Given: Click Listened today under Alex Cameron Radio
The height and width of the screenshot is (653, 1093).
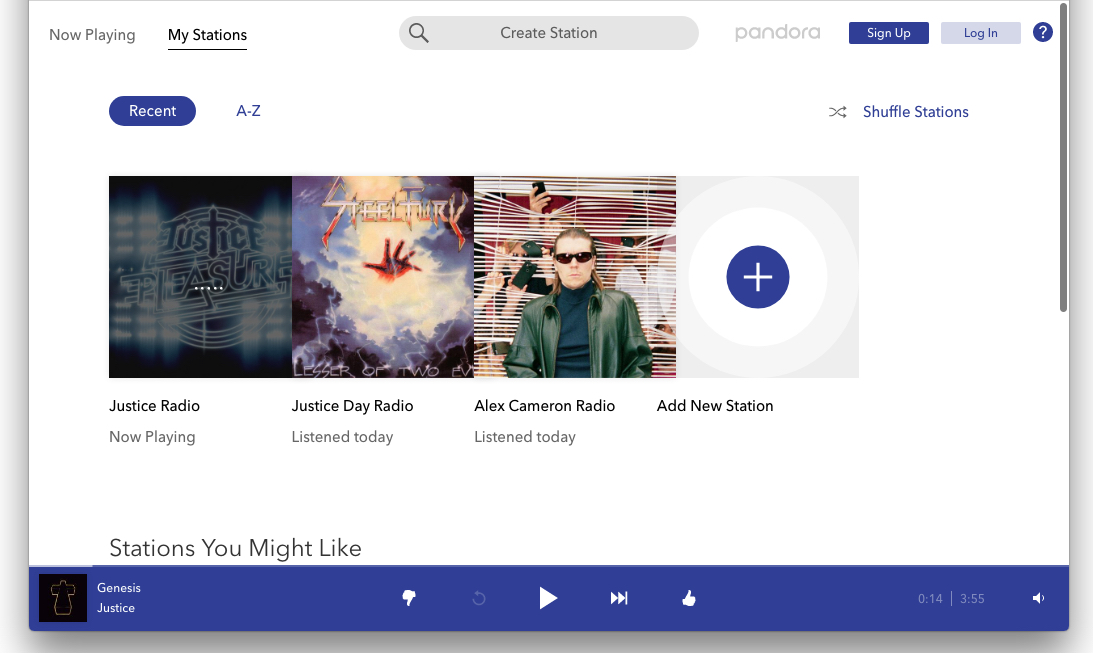Looking at the screenshot, I should click(525, 437).
